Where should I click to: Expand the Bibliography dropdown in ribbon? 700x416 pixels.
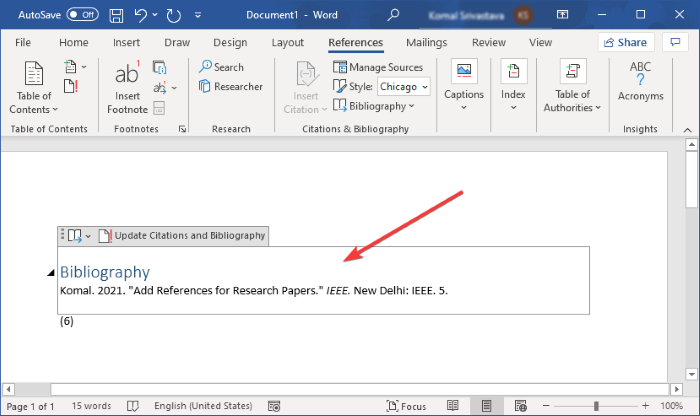click(x=377, y=106)
